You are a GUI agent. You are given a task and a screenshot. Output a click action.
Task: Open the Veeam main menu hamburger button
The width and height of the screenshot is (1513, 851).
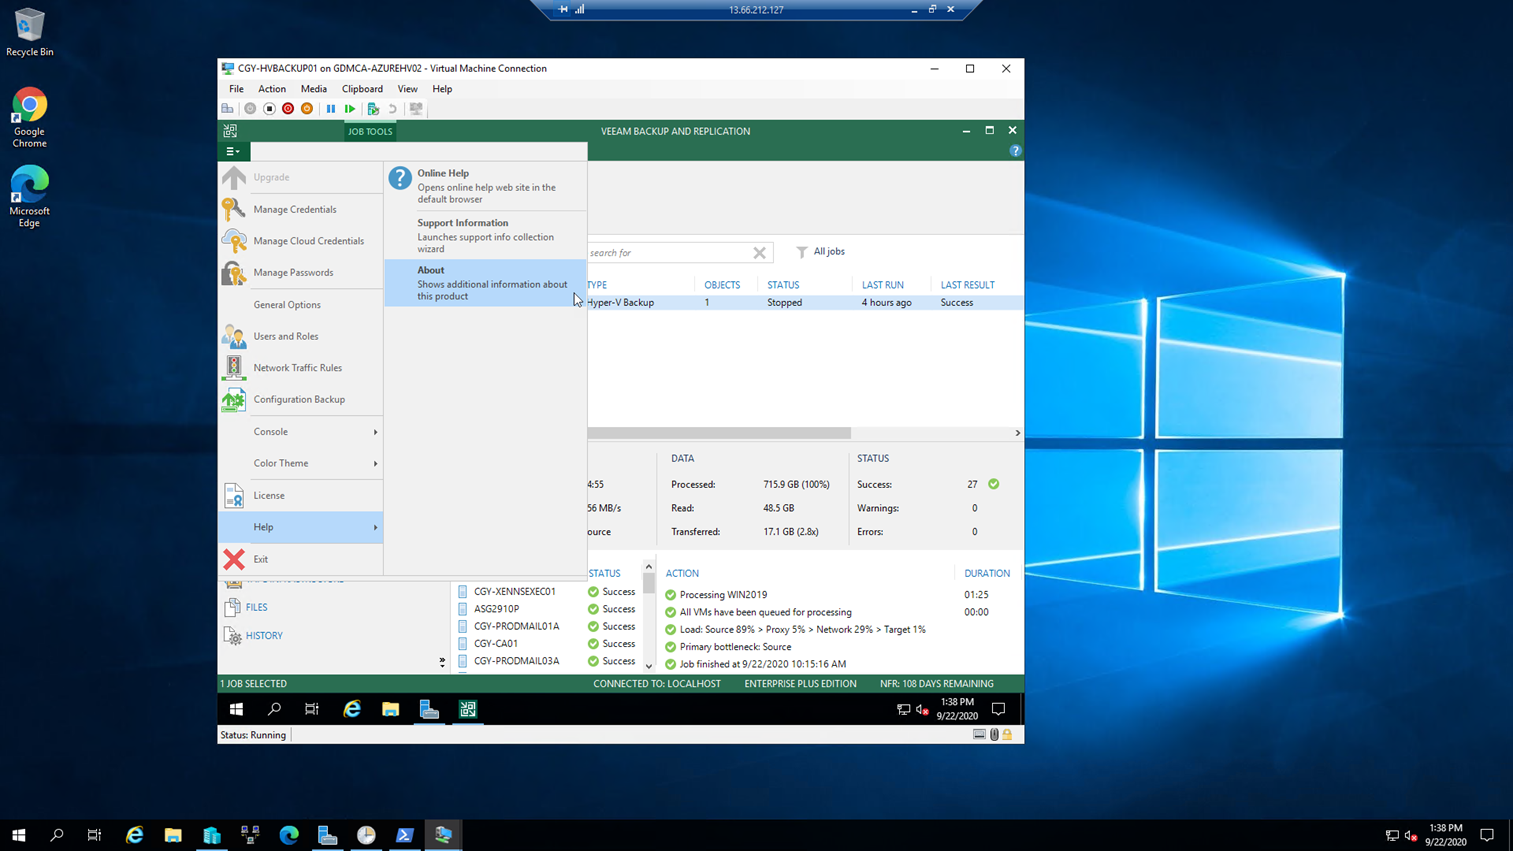click(233, 152)
